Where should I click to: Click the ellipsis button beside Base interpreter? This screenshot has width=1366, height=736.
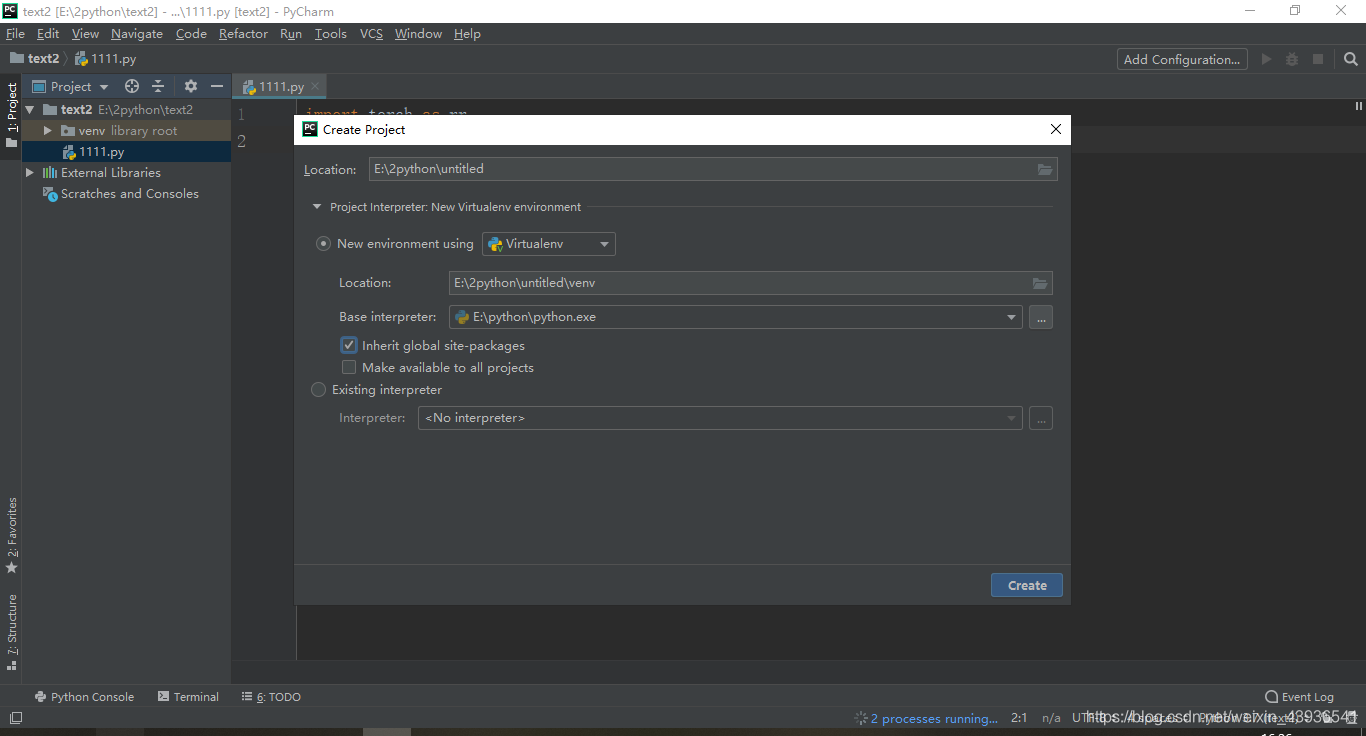pyautogui.click(x=1041, y=318)
